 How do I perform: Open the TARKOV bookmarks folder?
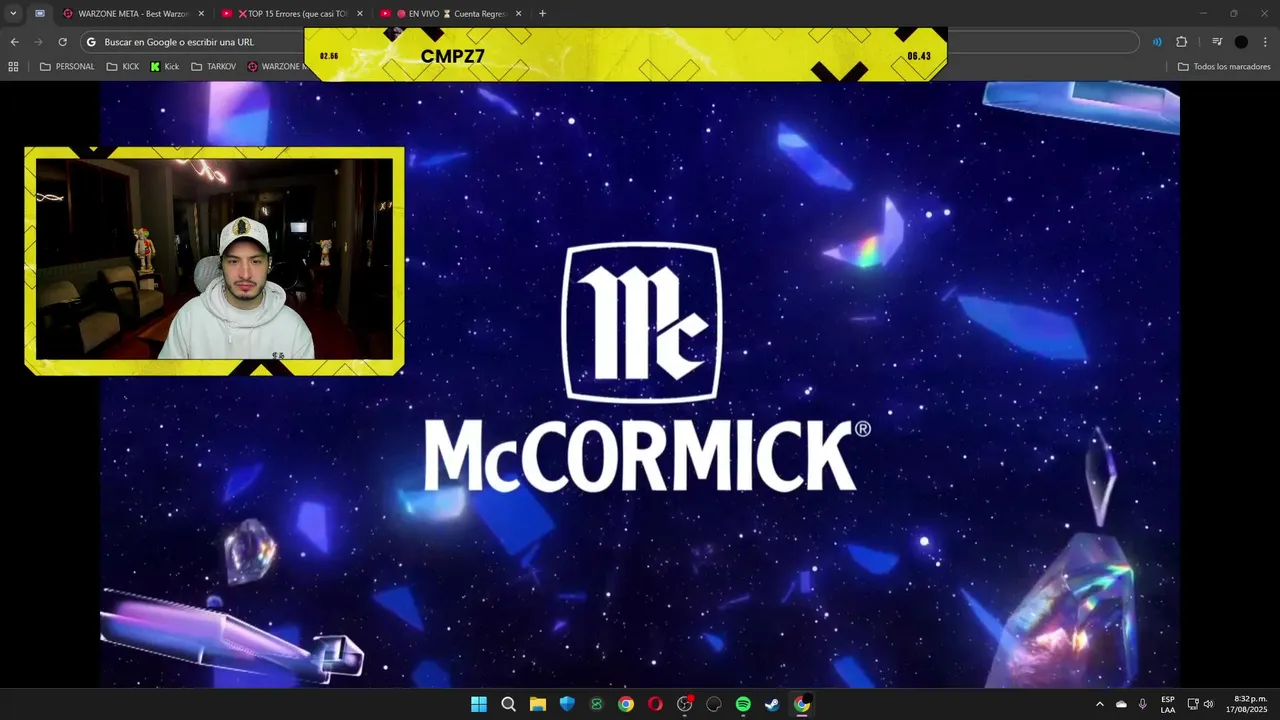point(213,67)
